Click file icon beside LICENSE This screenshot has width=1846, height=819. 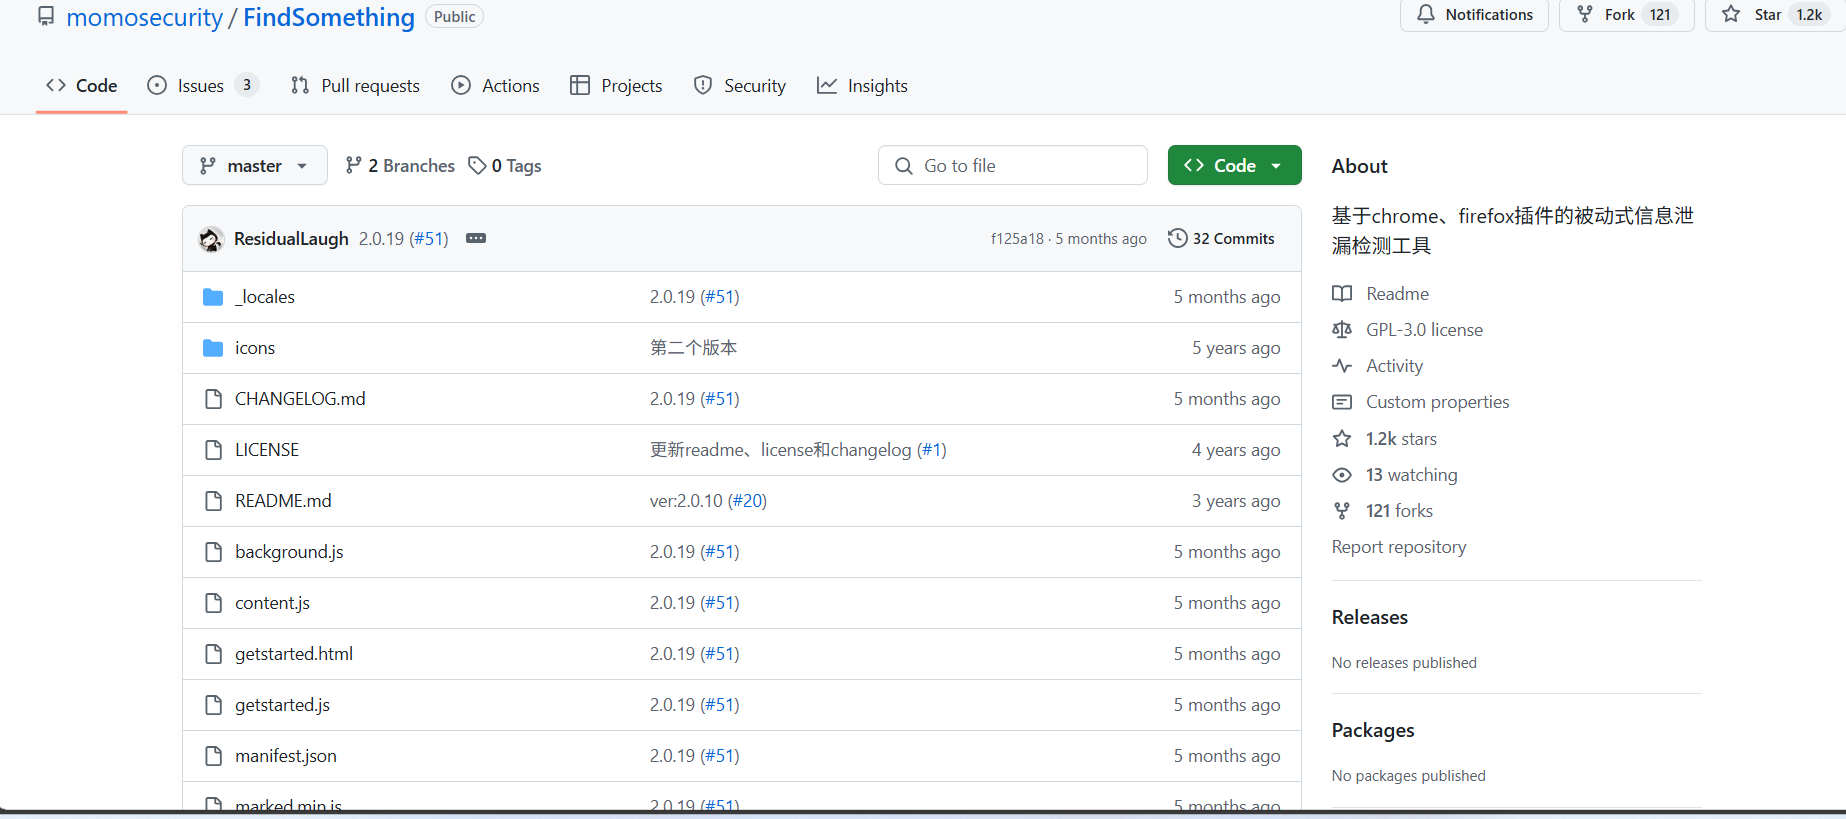(213, 450)
